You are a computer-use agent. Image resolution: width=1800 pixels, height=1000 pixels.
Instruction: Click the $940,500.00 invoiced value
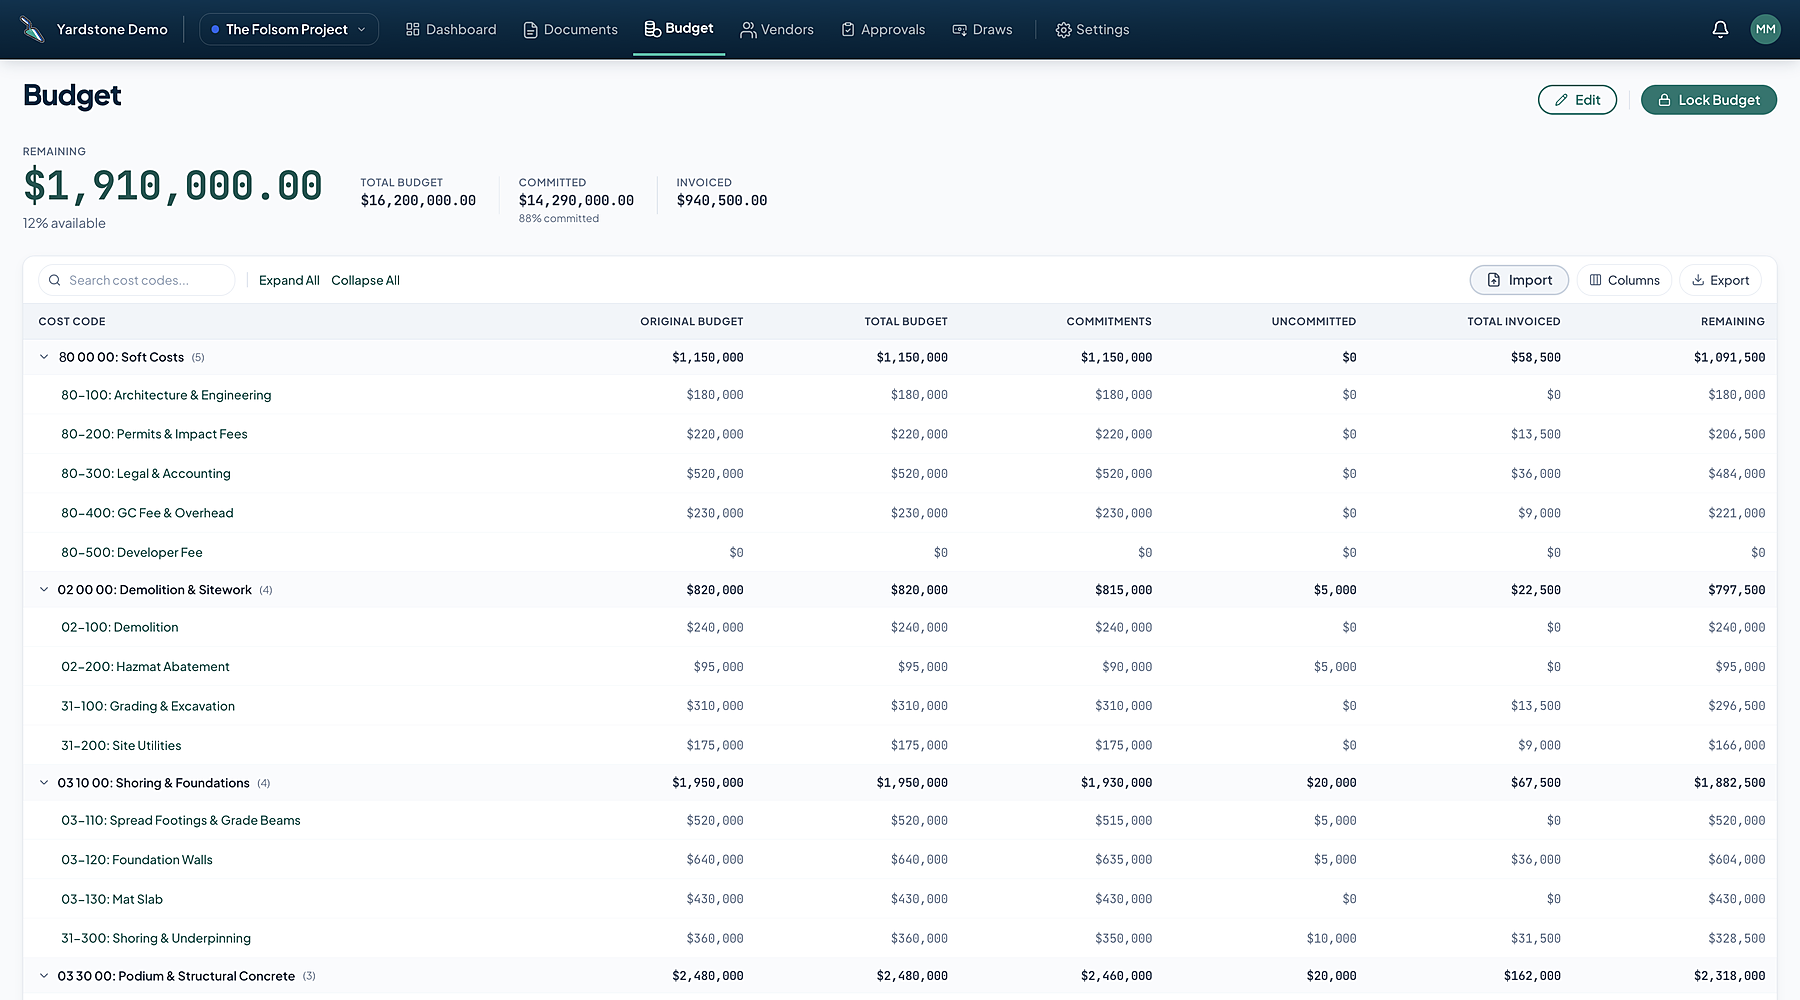pyautogui.click(x=722, y=200)
